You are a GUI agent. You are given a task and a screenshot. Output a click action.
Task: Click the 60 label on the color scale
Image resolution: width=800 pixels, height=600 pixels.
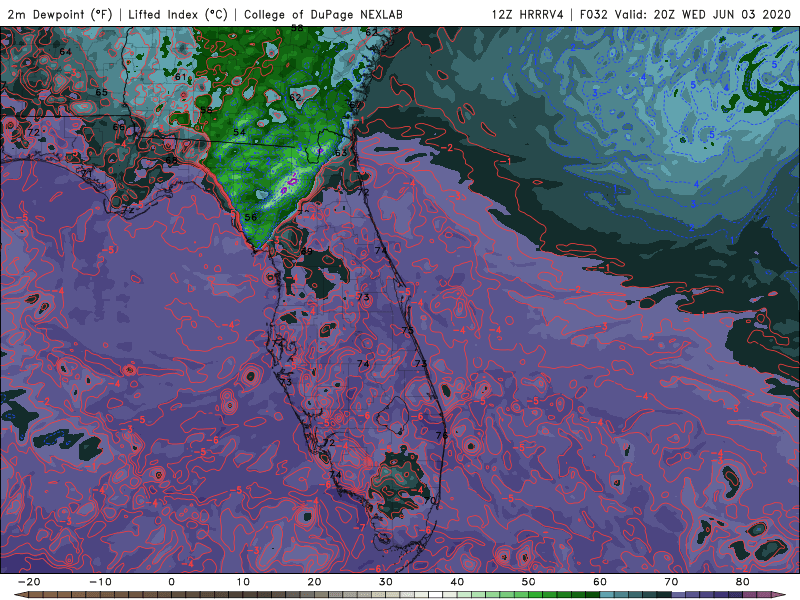600,582
